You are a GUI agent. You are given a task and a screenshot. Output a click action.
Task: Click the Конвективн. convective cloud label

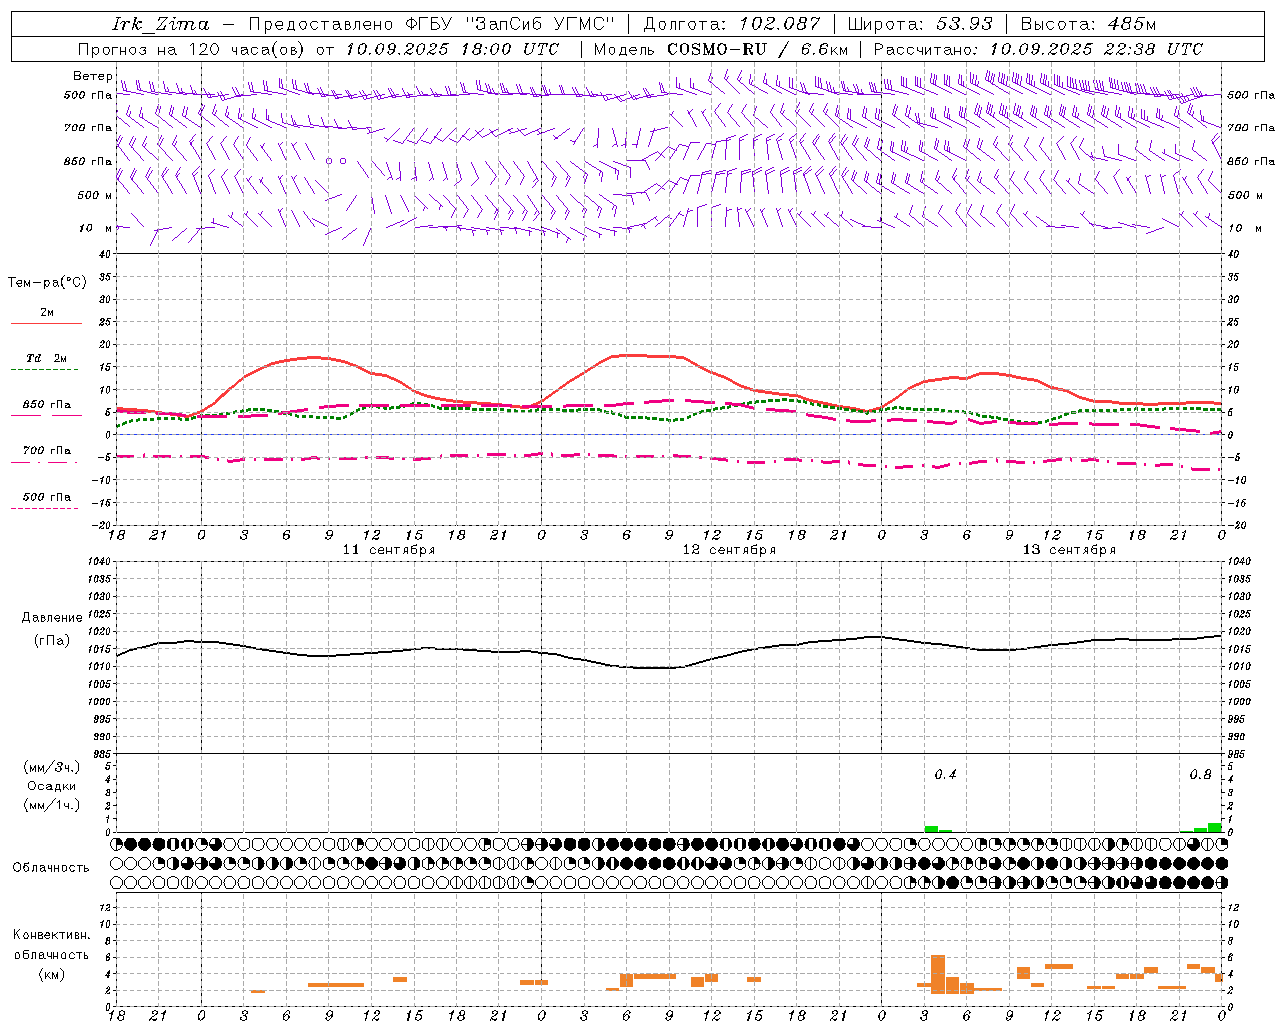pos(51,935)
